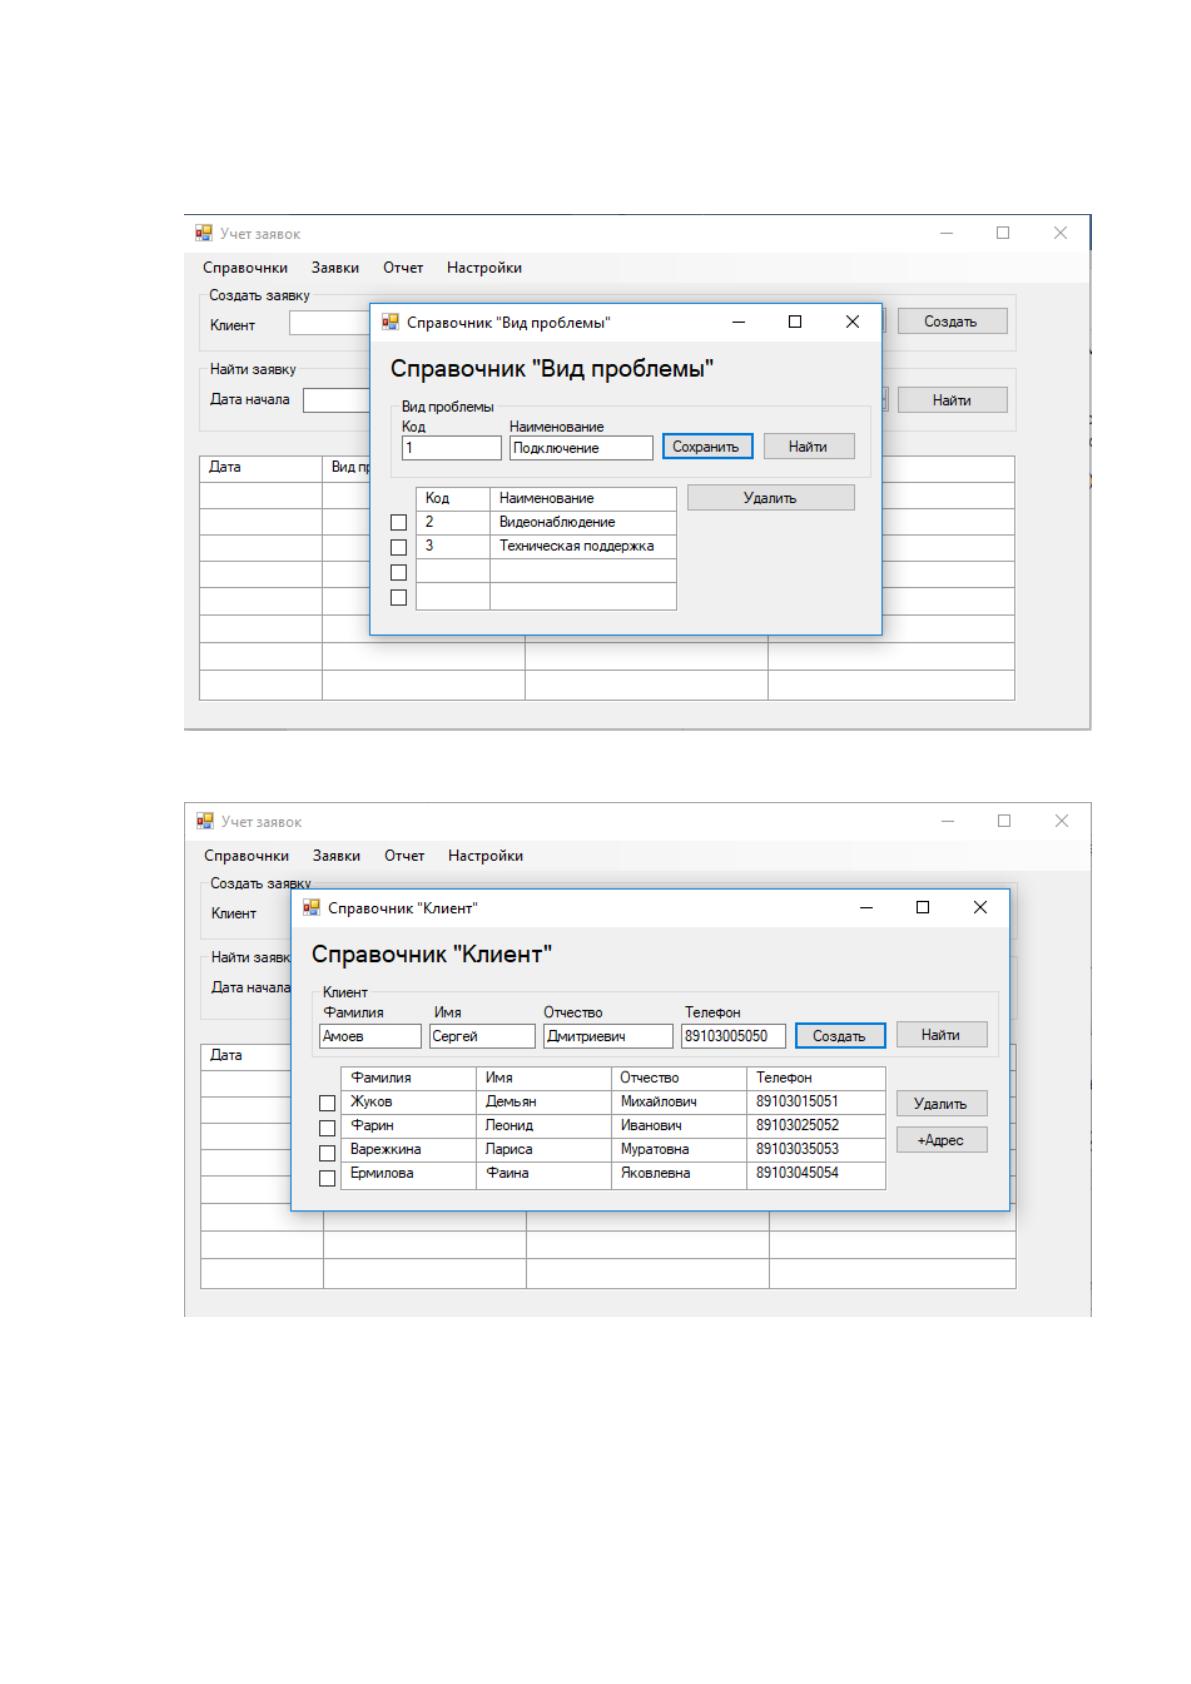Check the box beside Варежкина

(x=327, y=1153)
